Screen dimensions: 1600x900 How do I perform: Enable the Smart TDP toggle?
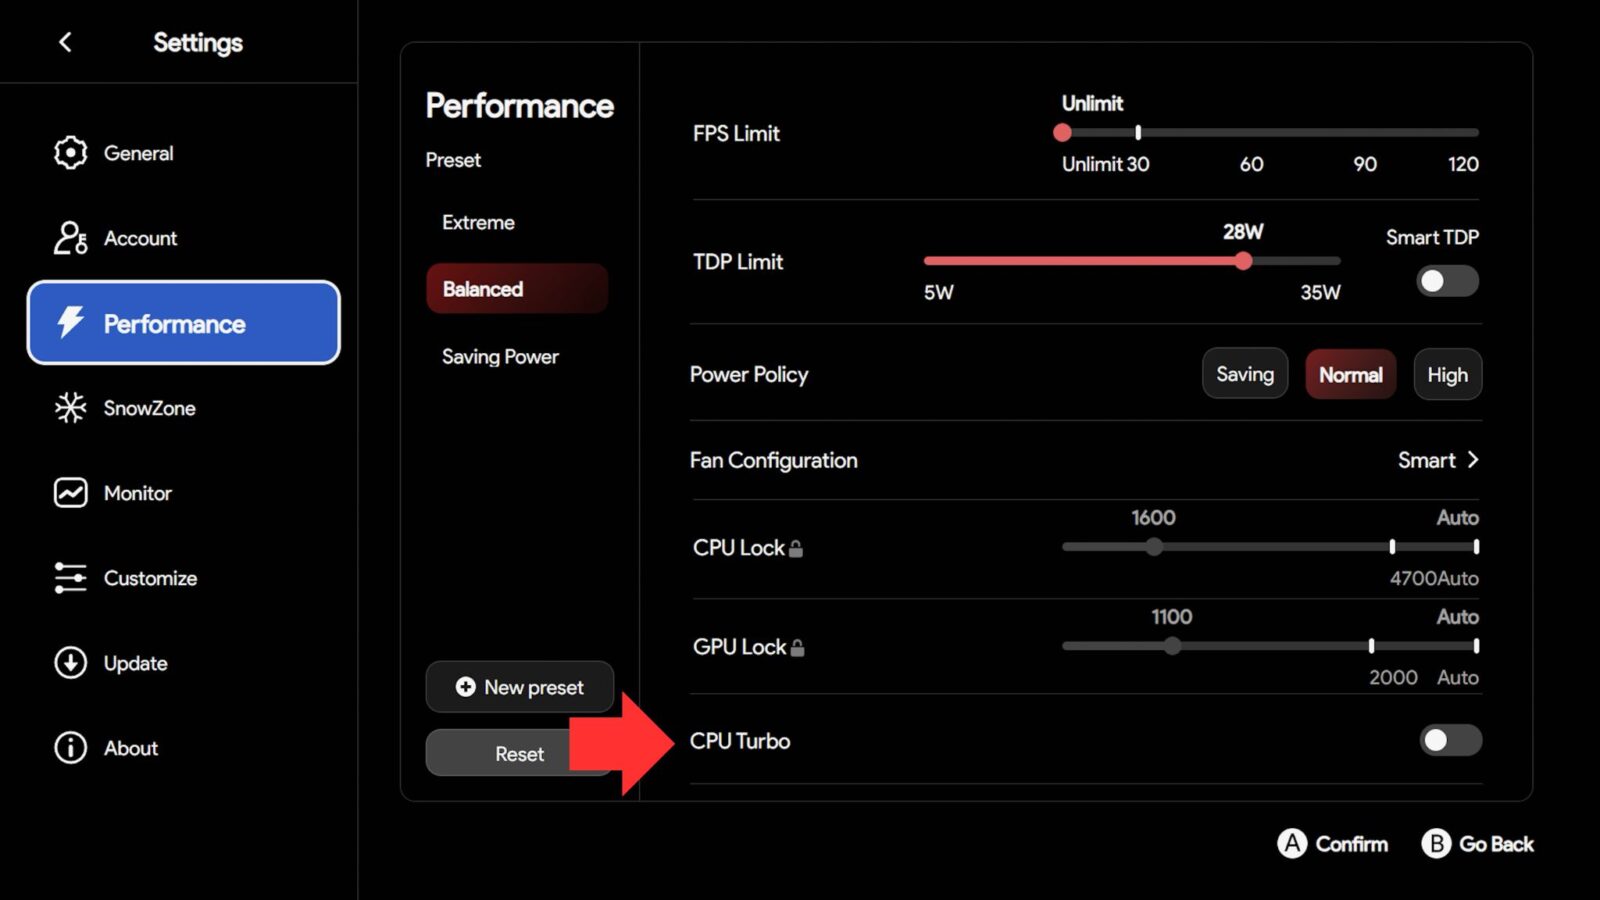click(x=1445, y=281)
